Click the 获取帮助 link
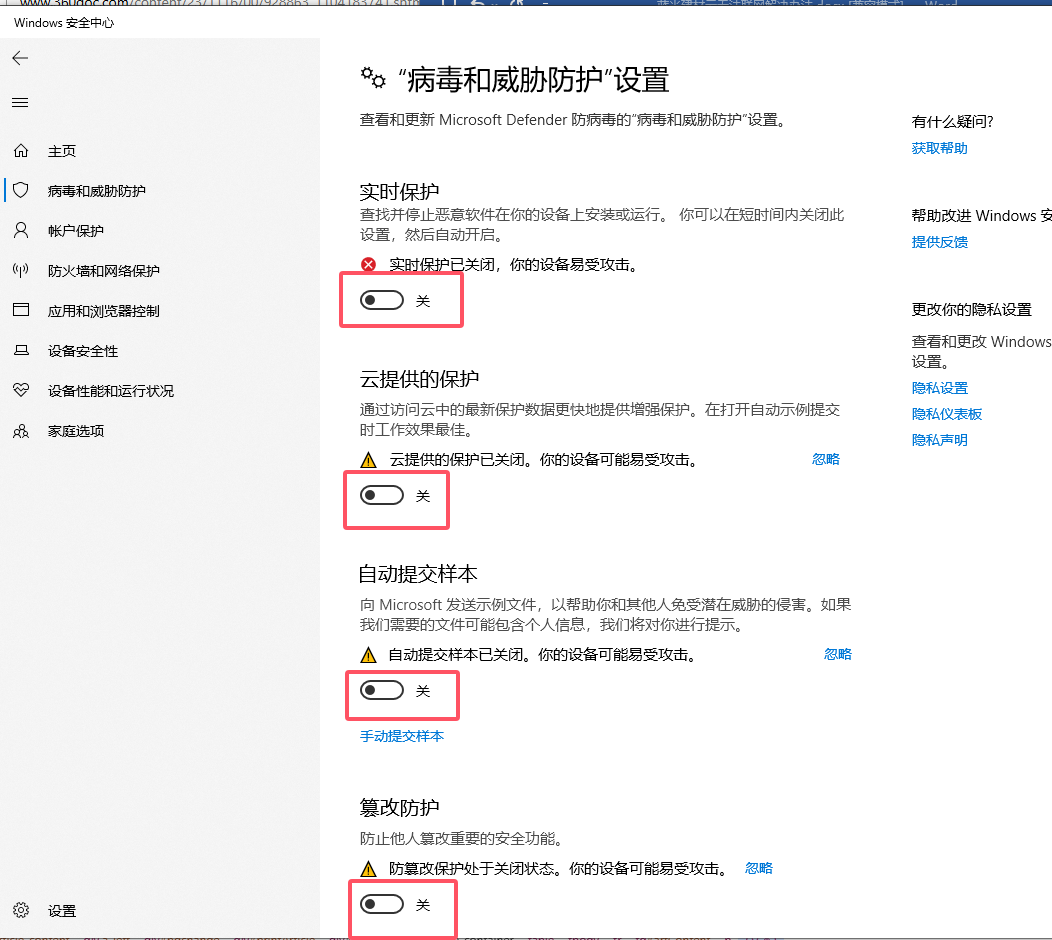This screenshot has height=940, width=1052. point(939,148)
